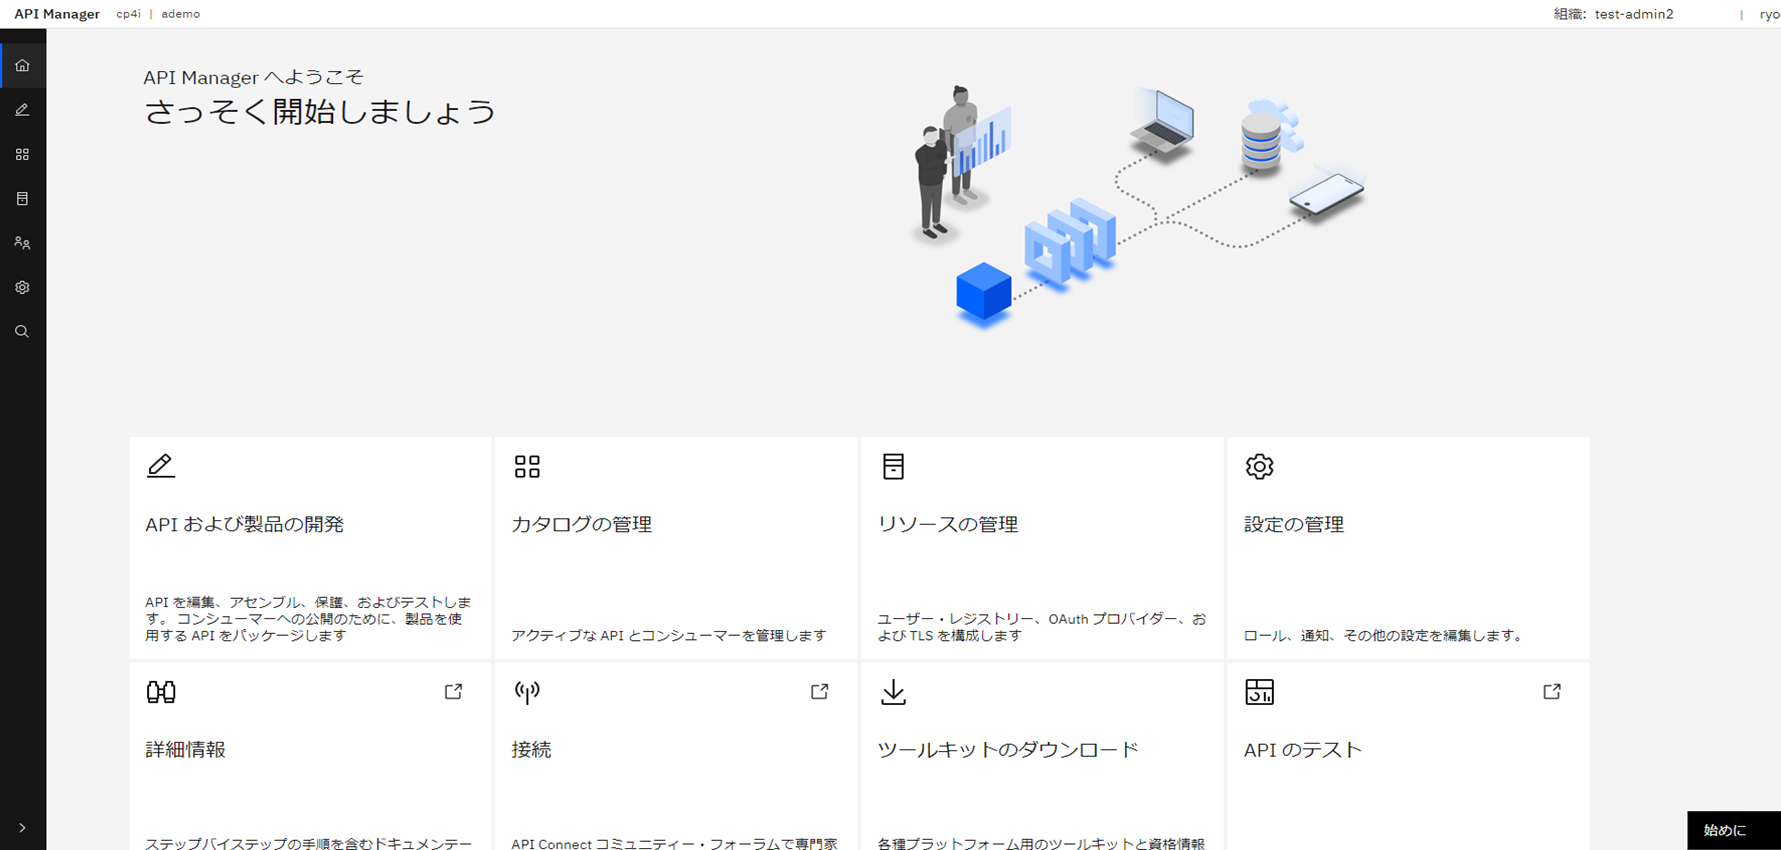Image resolution: width=1781 pixels, height=850 pixels.
Task: Click the API Manager へようこそ text
Action: [x=253, y=77]
